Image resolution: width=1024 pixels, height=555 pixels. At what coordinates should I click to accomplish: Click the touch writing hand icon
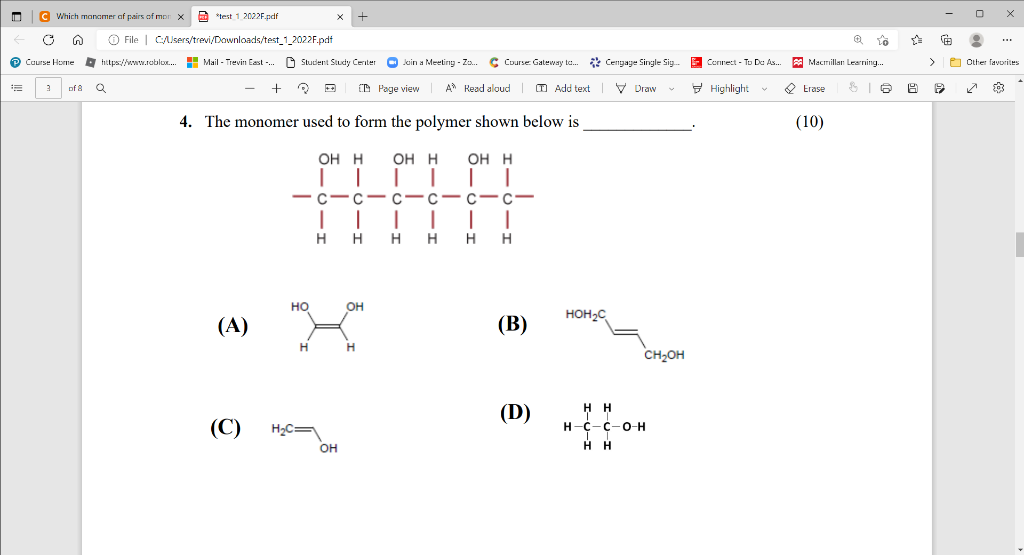pyautogui.click(x=853, y=87)
